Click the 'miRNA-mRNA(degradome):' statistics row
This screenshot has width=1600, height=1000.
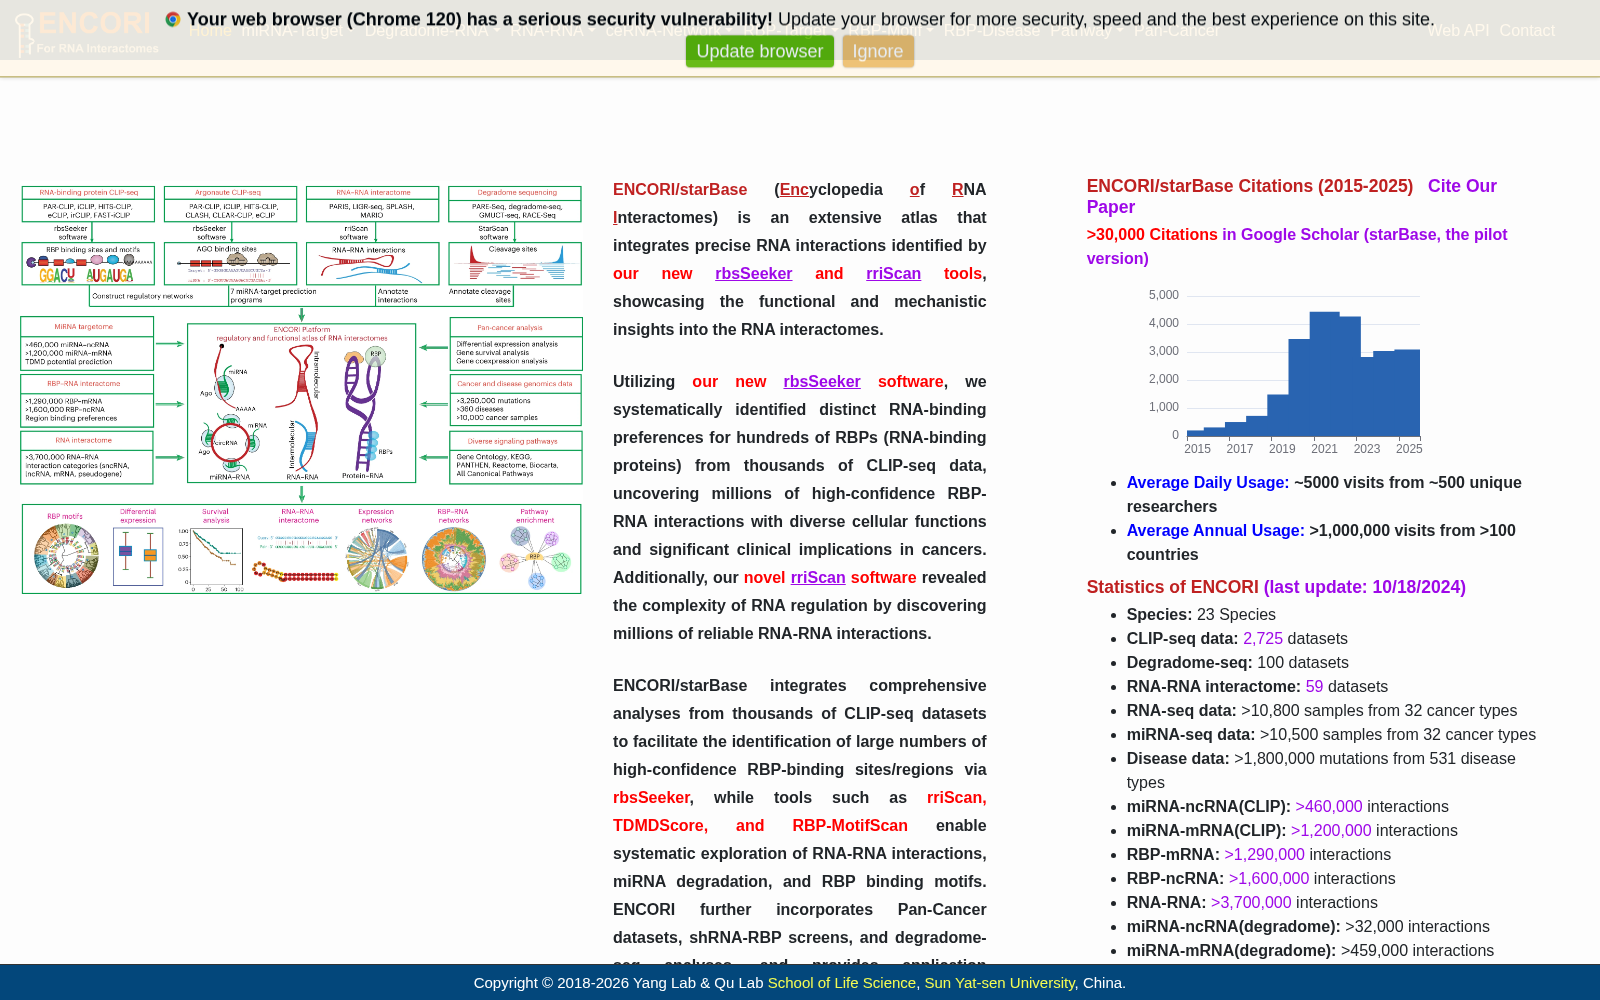click(1310, 950)
